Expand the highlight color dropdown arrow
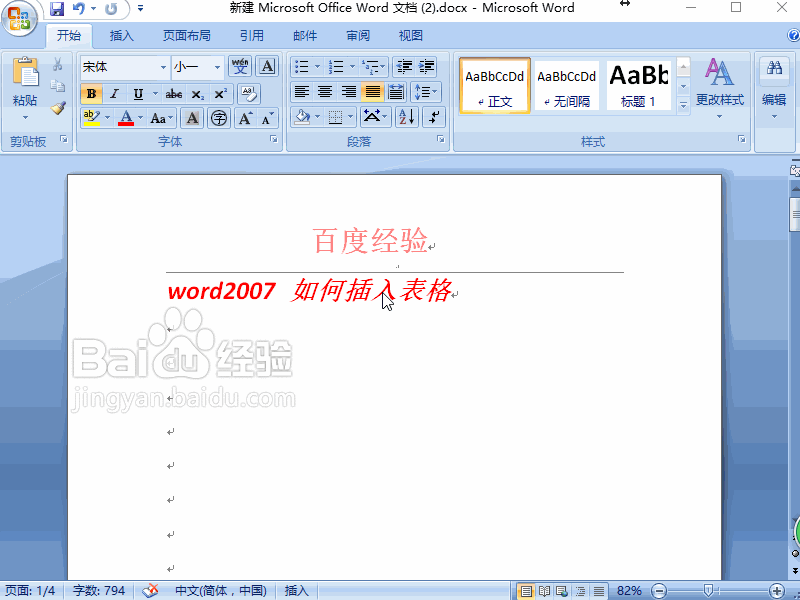This screenshot has height=600, width=800. [x=107, y=118]
